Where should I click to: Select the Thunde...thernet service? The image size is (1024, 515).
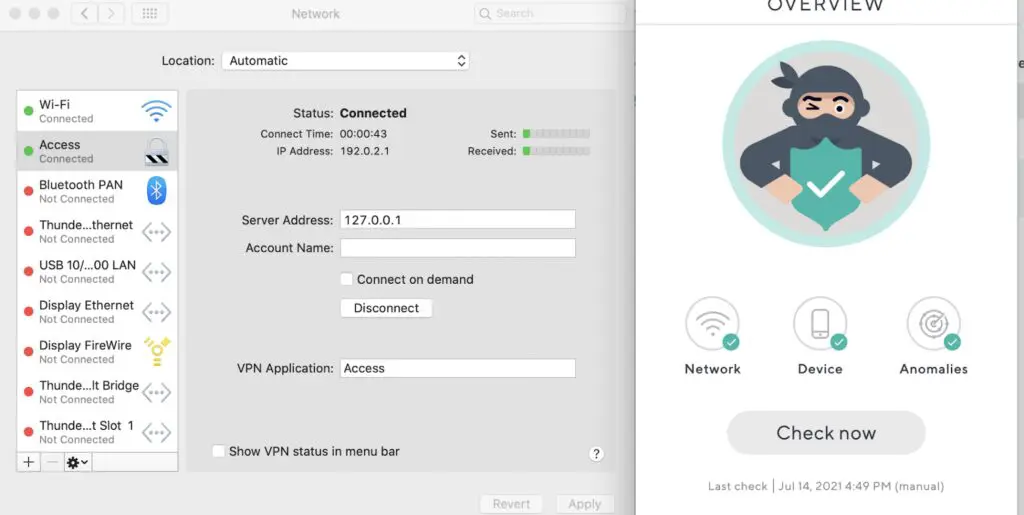coord(97,231)
